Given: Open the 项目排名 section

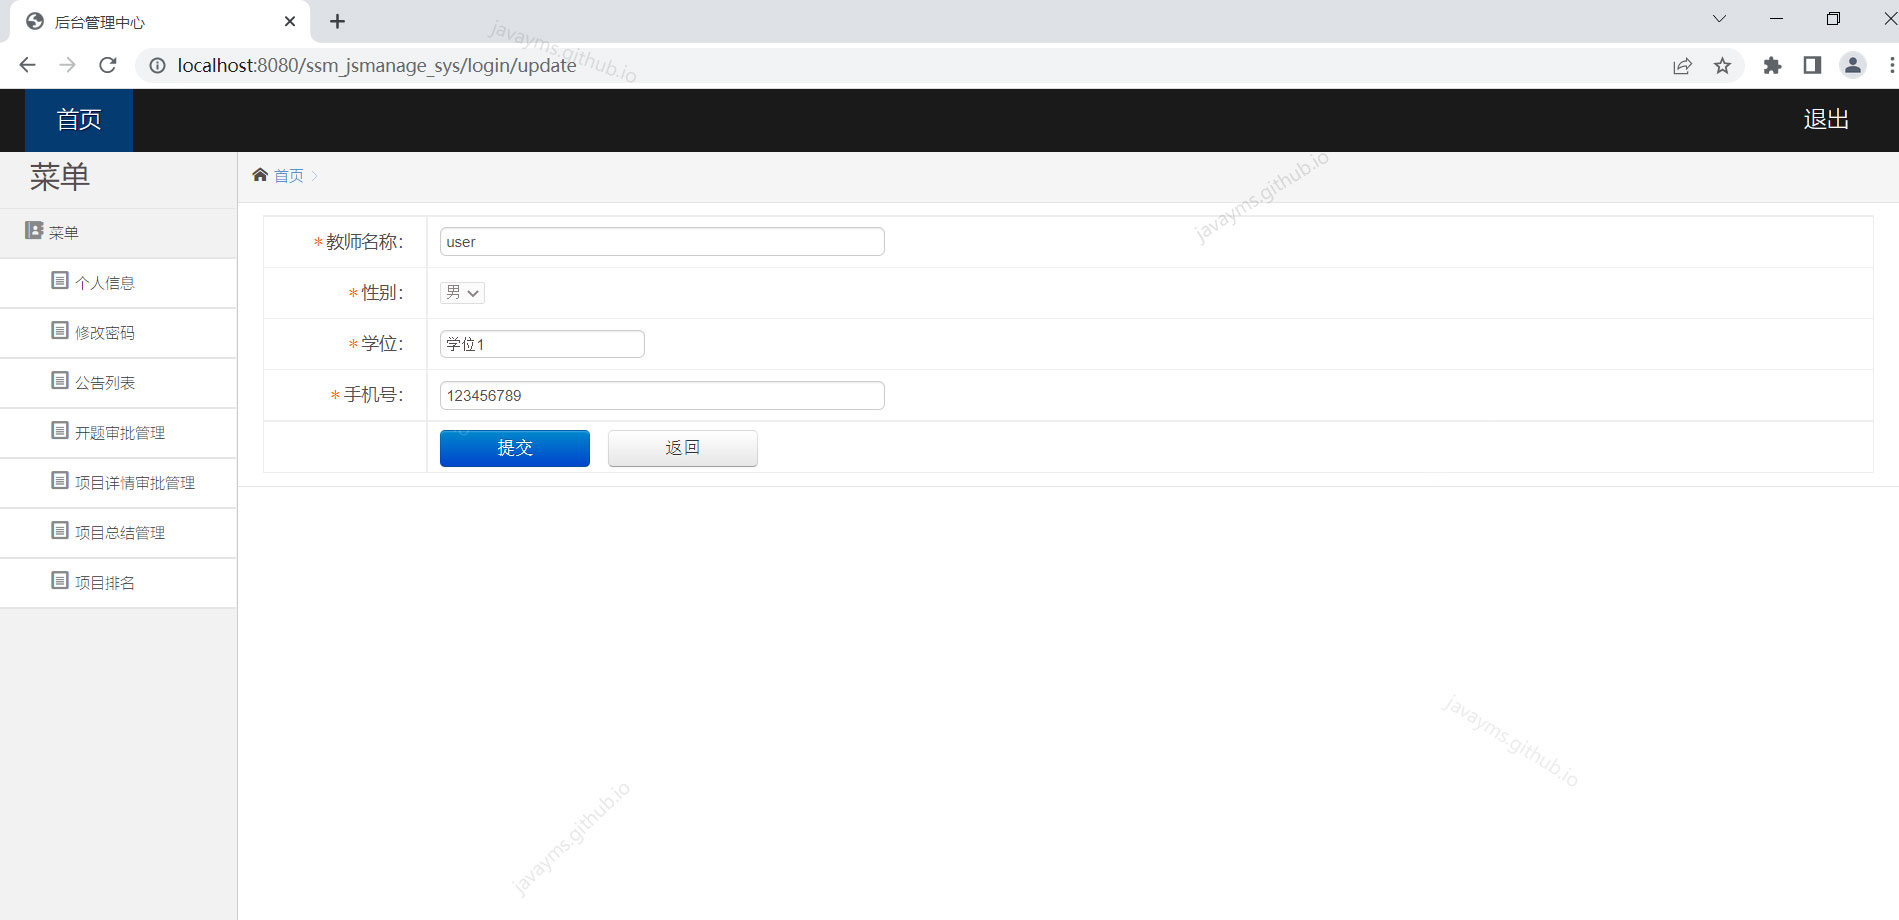Looking at the screenshot, I should coord(104,582).
